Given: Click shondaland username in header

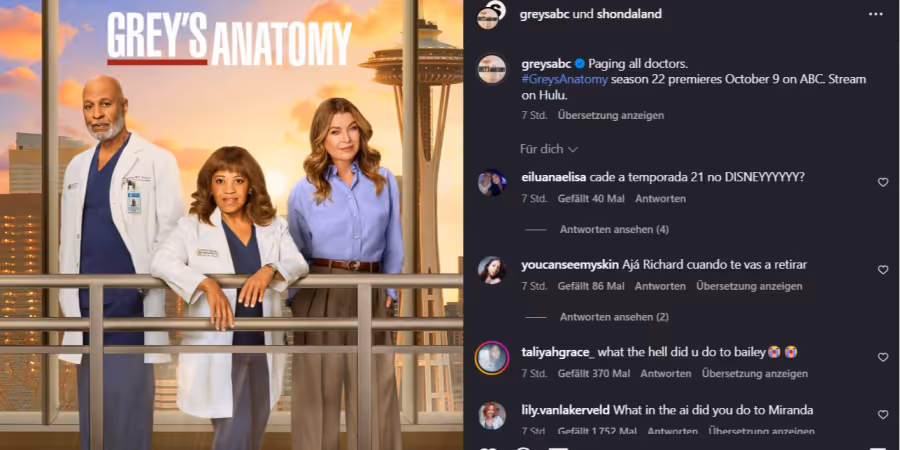Looking at the screenshot, I should click(x=629, y=14).
